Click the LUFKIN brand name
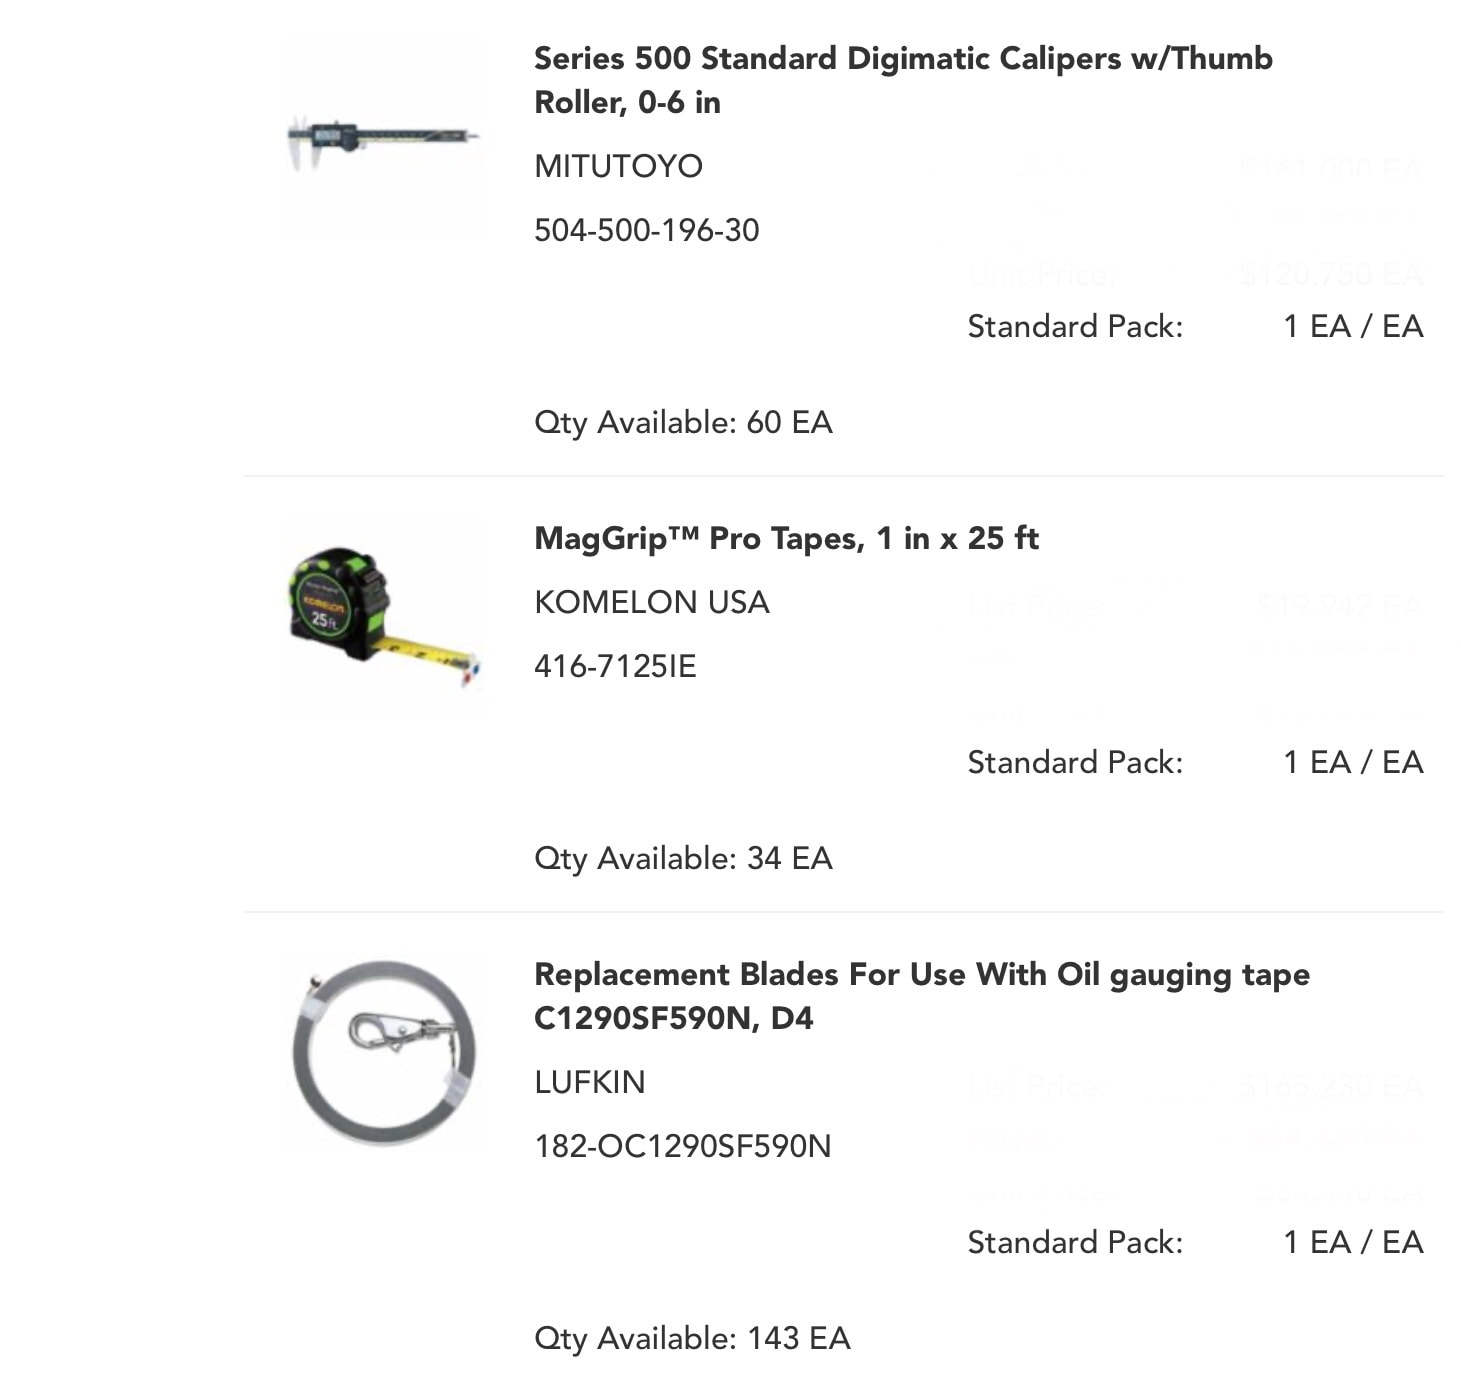The width and height of the screenshot is (1461, 1384). (589, 1082)
